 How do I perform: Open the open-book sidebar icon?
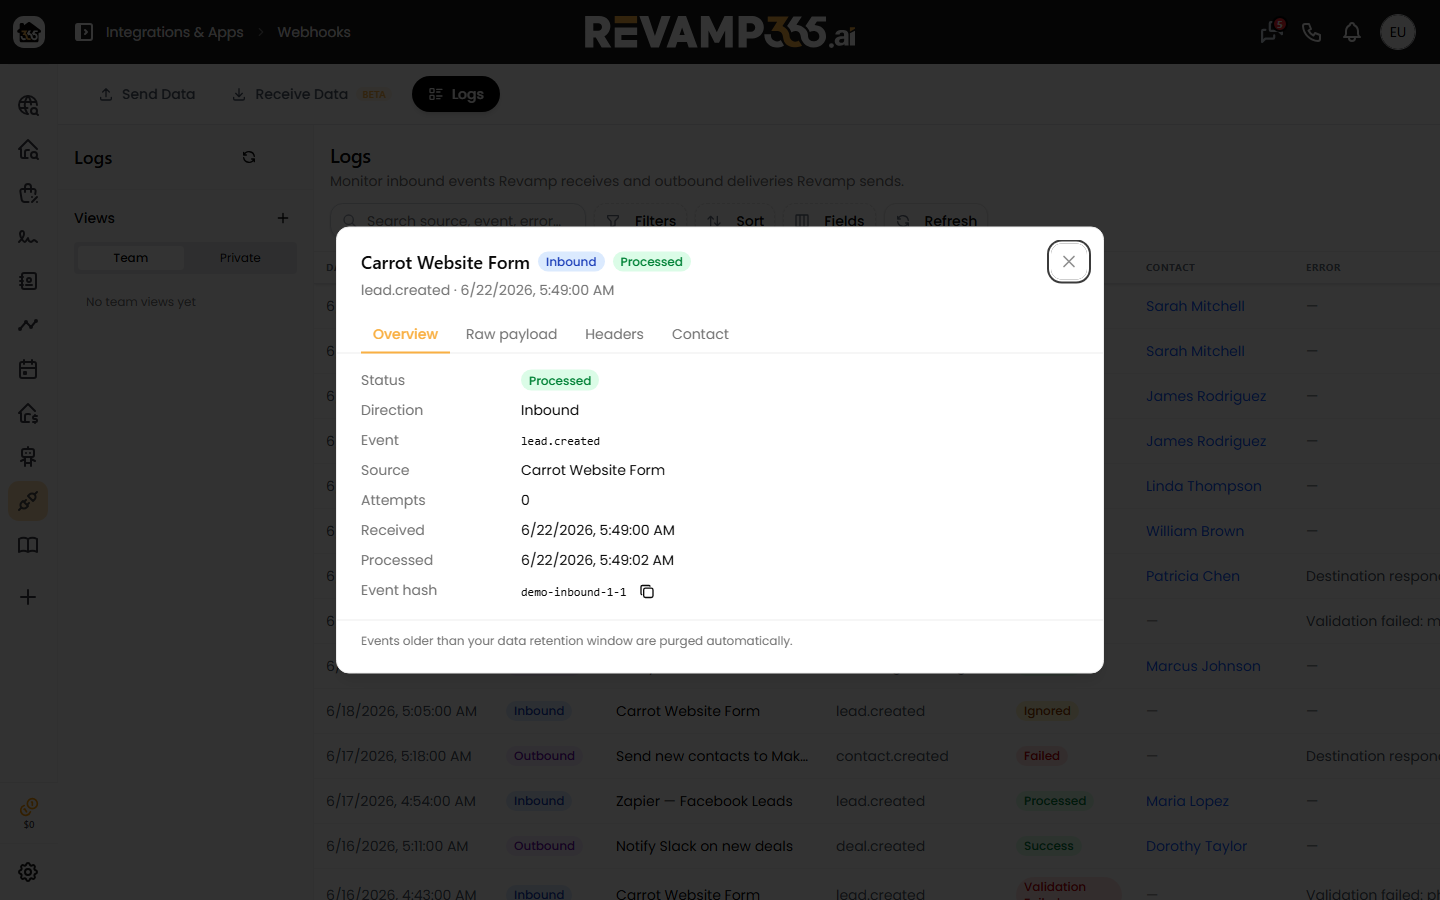tap(28, 545)
